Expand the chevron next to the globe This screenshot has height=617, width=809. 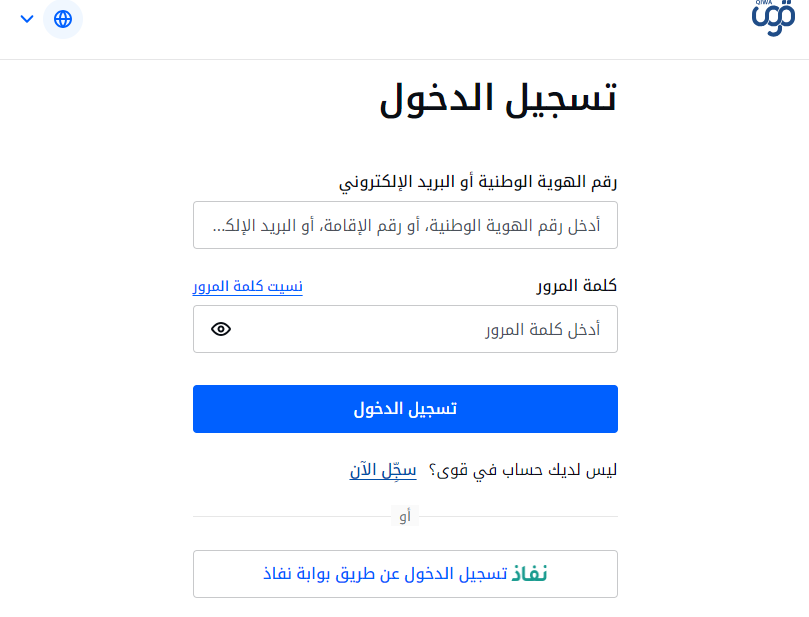tap(27, 19)
